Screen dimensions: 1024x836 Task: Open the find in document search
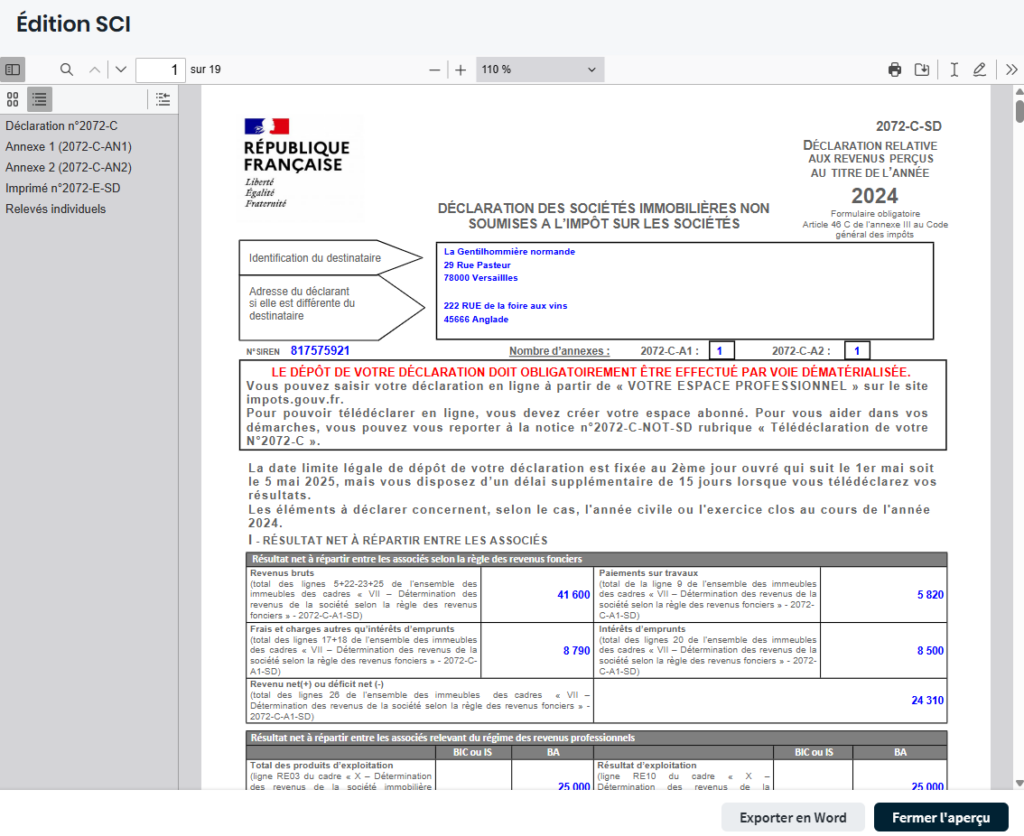coord(67,70)
